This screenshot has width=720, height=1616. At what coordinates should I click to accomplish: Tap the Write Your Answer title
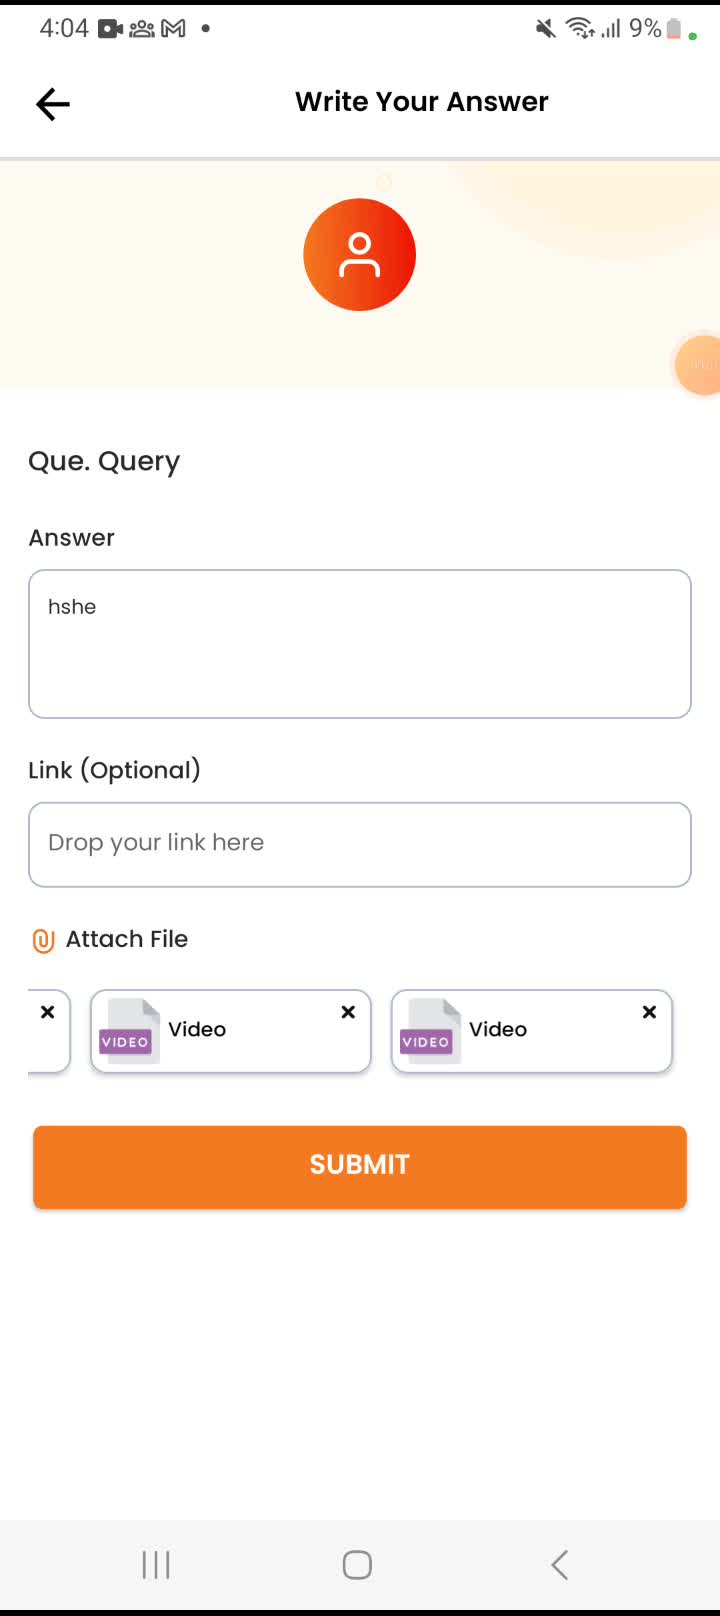(421, 102)
